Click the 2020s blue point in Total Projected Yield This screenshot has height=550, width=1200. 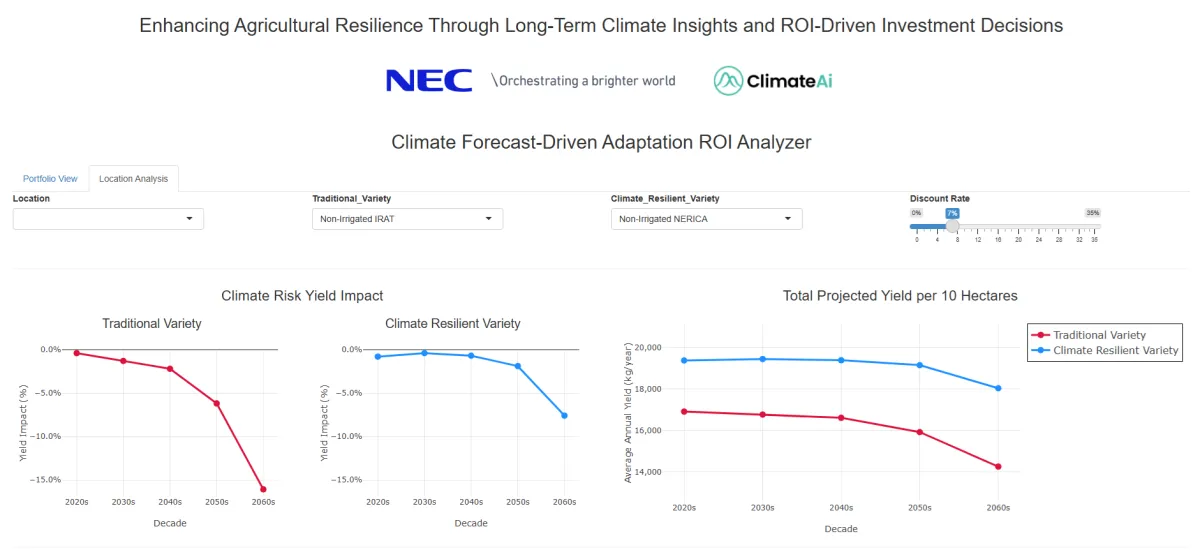683,360
